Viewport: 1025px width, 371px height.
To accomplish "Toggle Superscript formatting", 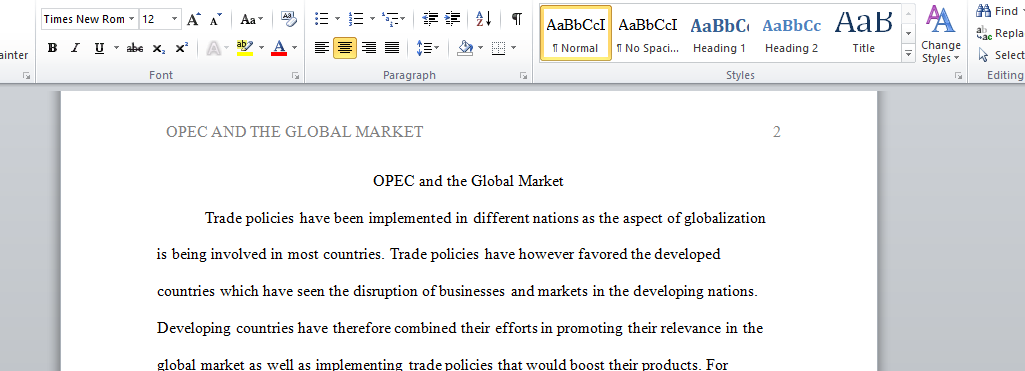I will click(x=182, y=48).
